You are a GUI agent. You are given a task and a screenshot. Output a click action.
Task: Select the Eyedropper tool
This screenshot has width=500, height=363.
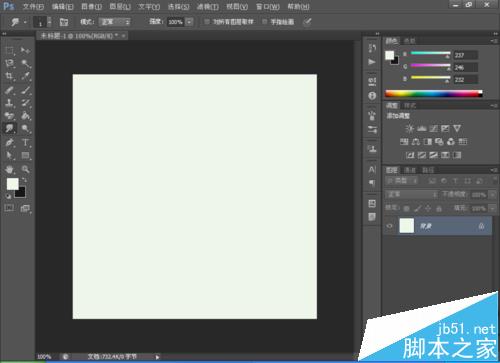(x=25, y=76)
